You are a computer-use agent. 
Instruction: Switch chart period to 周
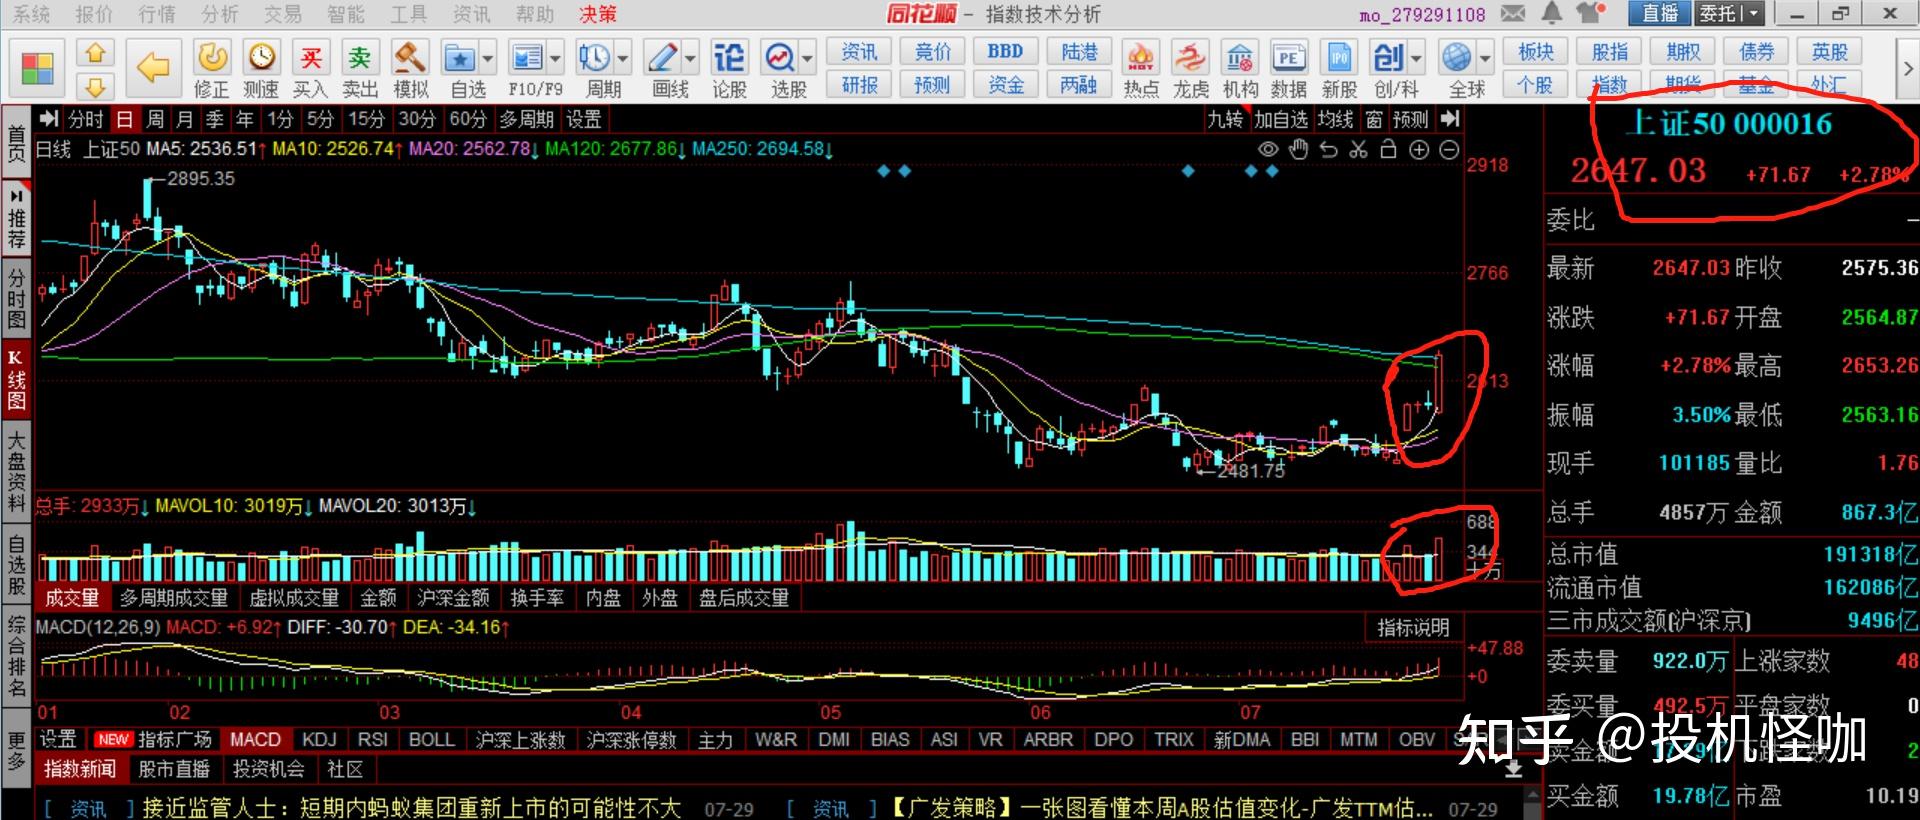155,120
